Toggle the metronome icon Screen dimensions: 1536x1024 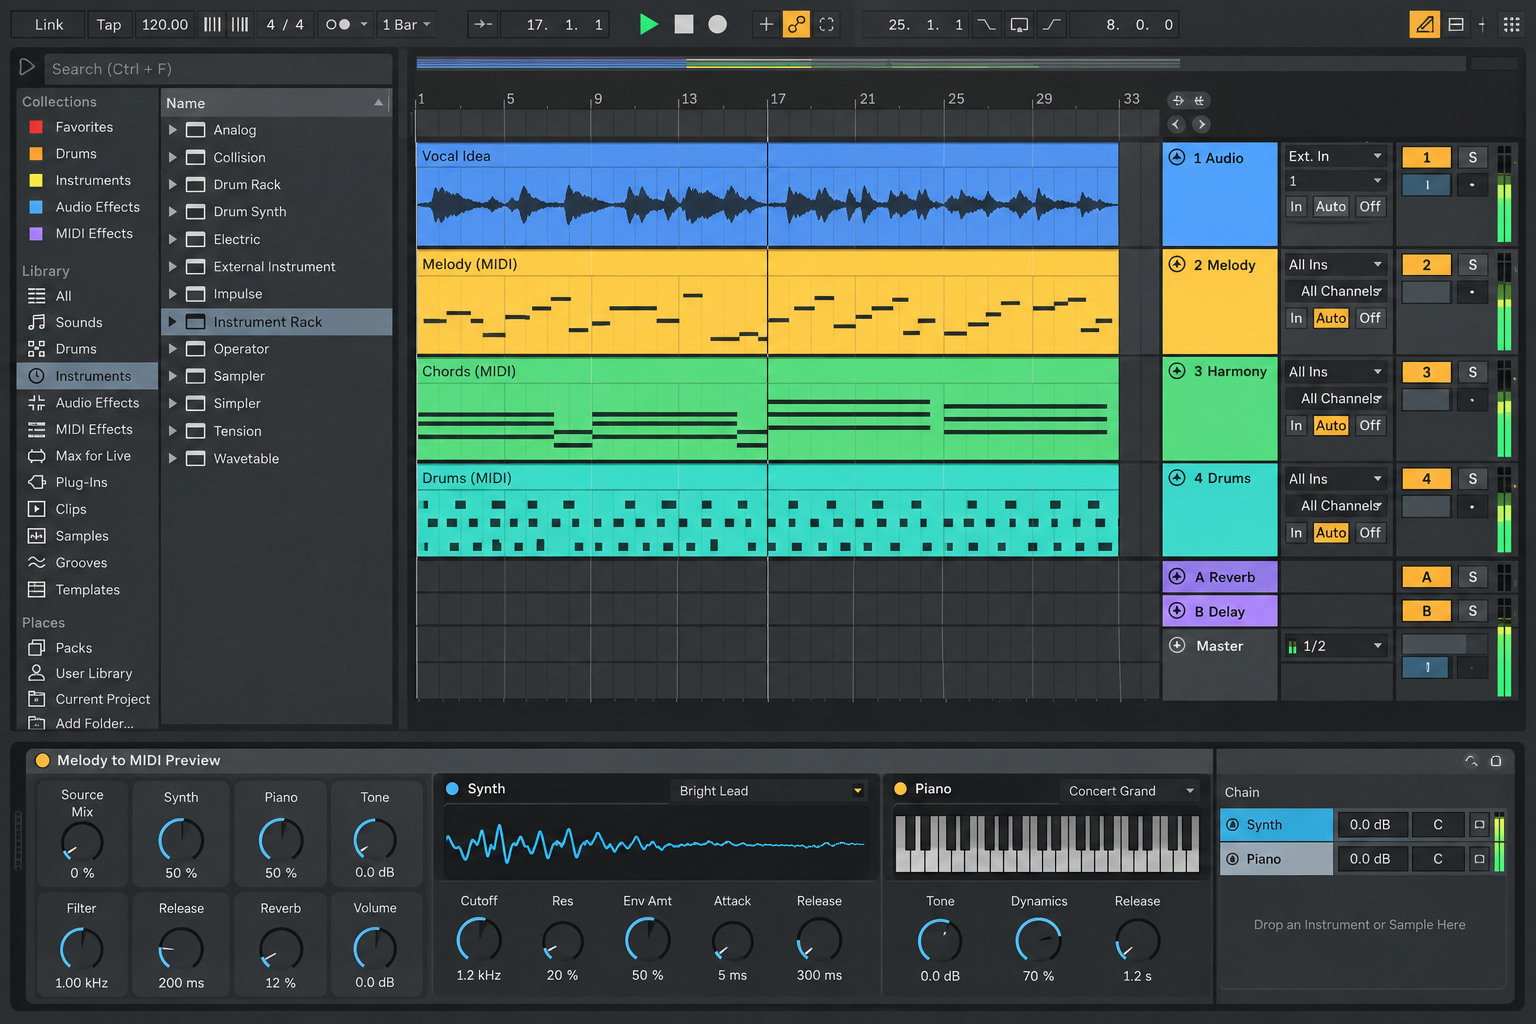[338, 24]
